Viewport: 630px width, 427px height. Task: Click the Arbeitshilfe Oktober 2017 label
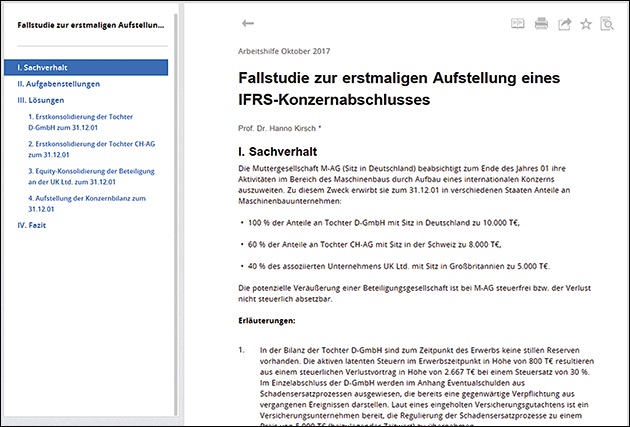(x=284, y=51)
